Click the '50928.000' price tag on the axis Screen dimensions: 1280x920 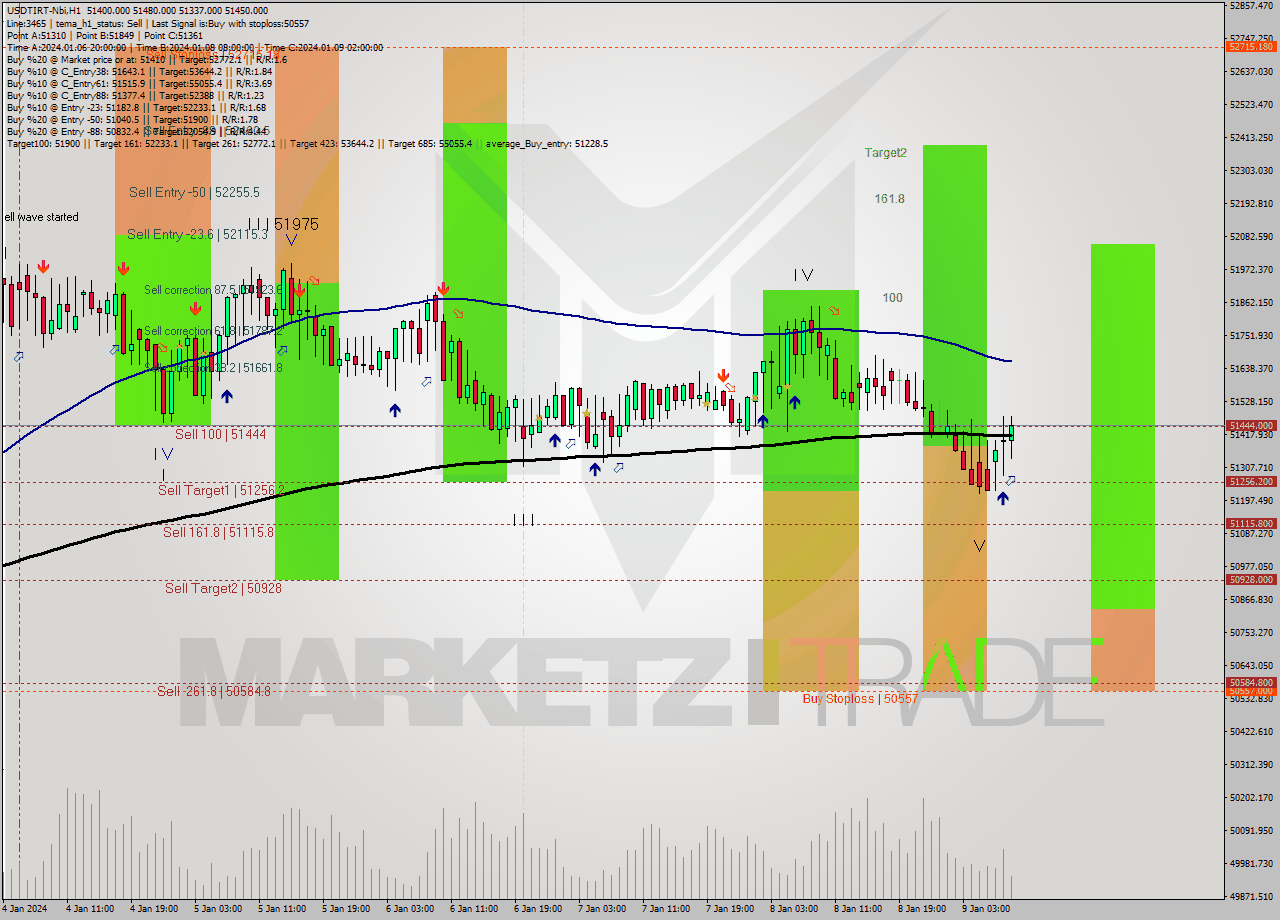click(x=1251, y=579)
